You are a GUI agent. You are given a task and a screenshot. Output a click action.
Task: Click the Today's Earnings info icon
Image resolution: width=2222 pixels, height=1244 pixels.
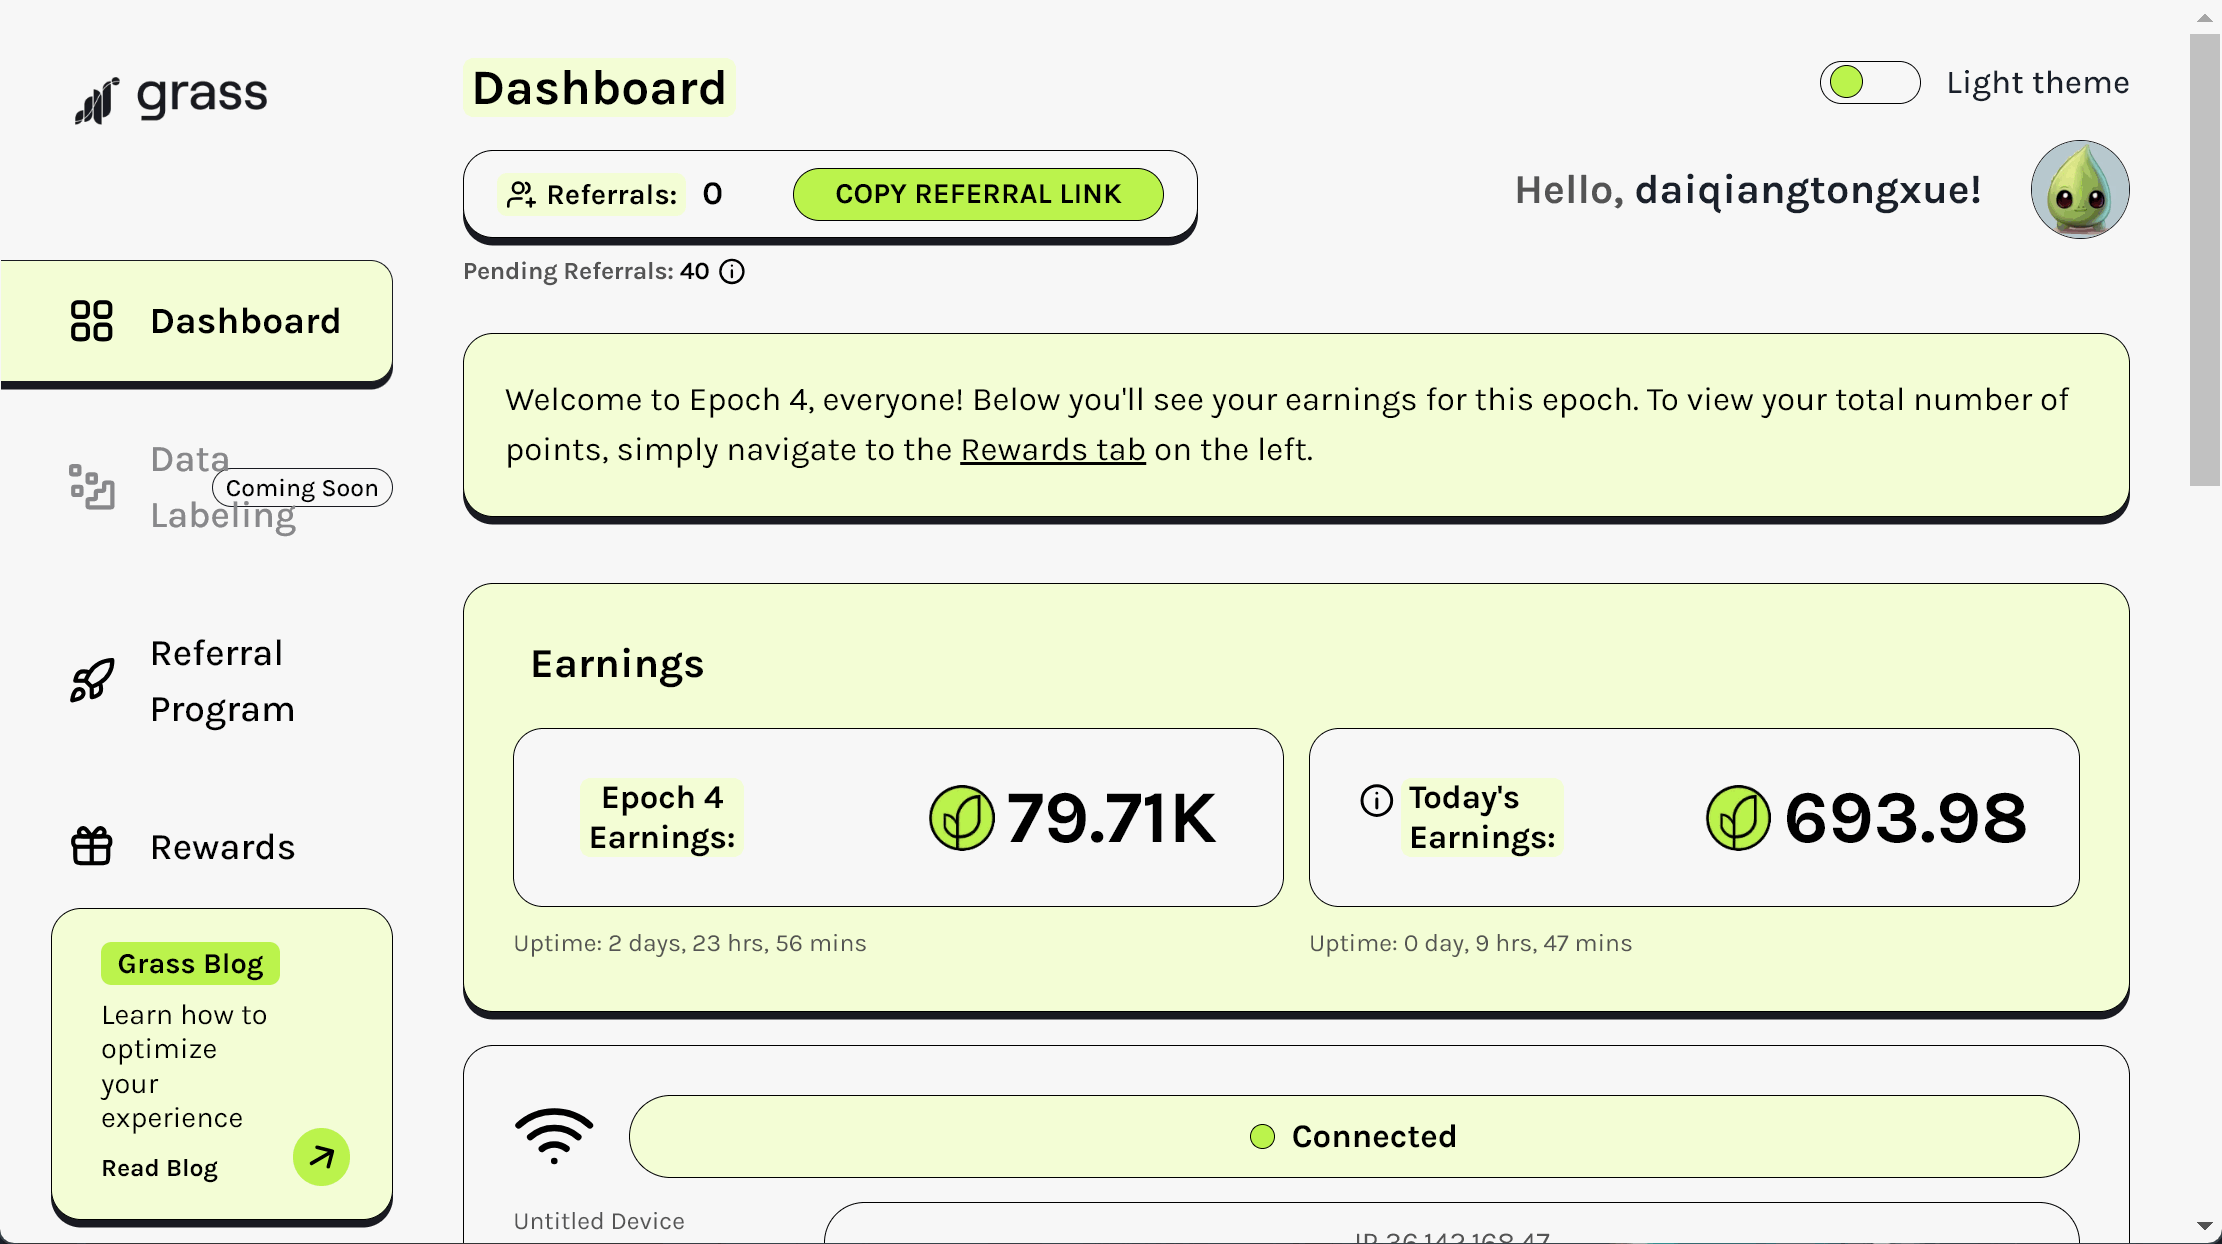pos(1376,800)
